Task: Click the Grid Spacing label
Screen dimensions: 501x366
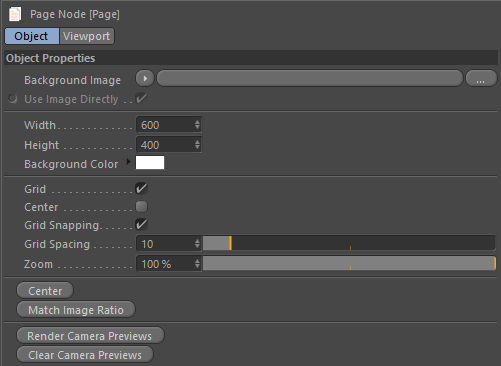Action: [57, 244]
